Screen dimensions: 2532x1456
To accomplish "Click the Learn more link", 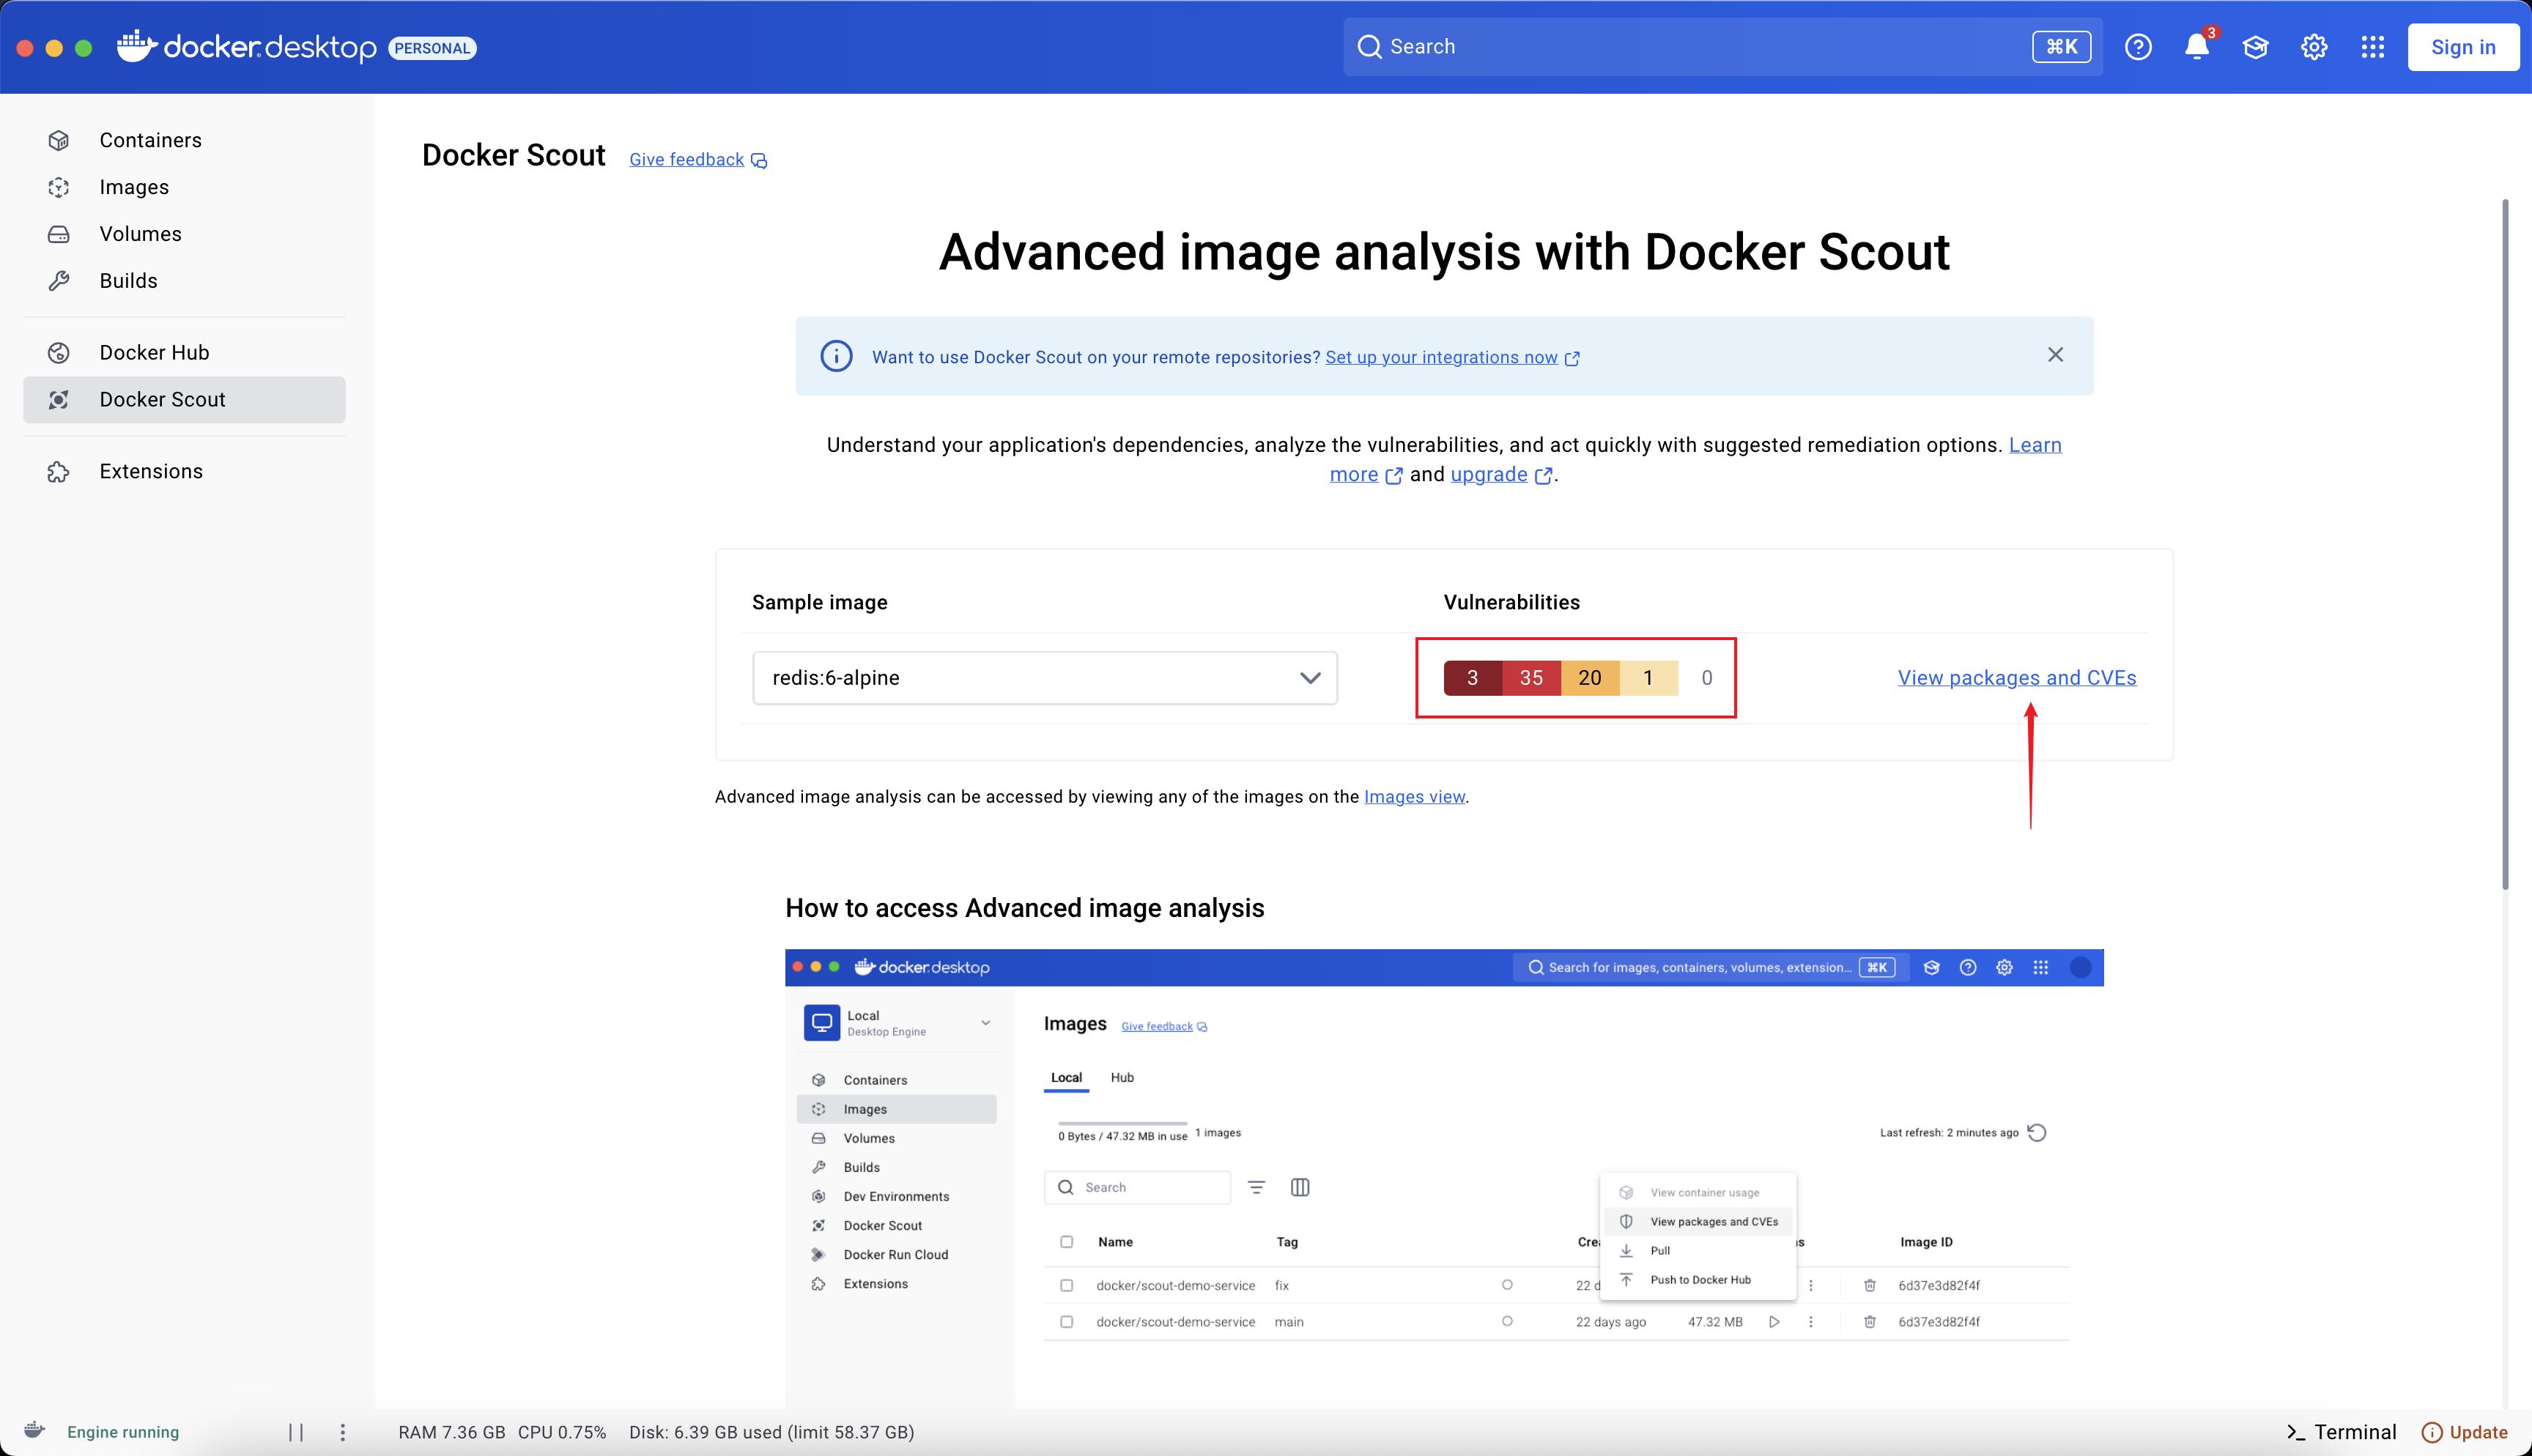I will [x=2035, y=445].
